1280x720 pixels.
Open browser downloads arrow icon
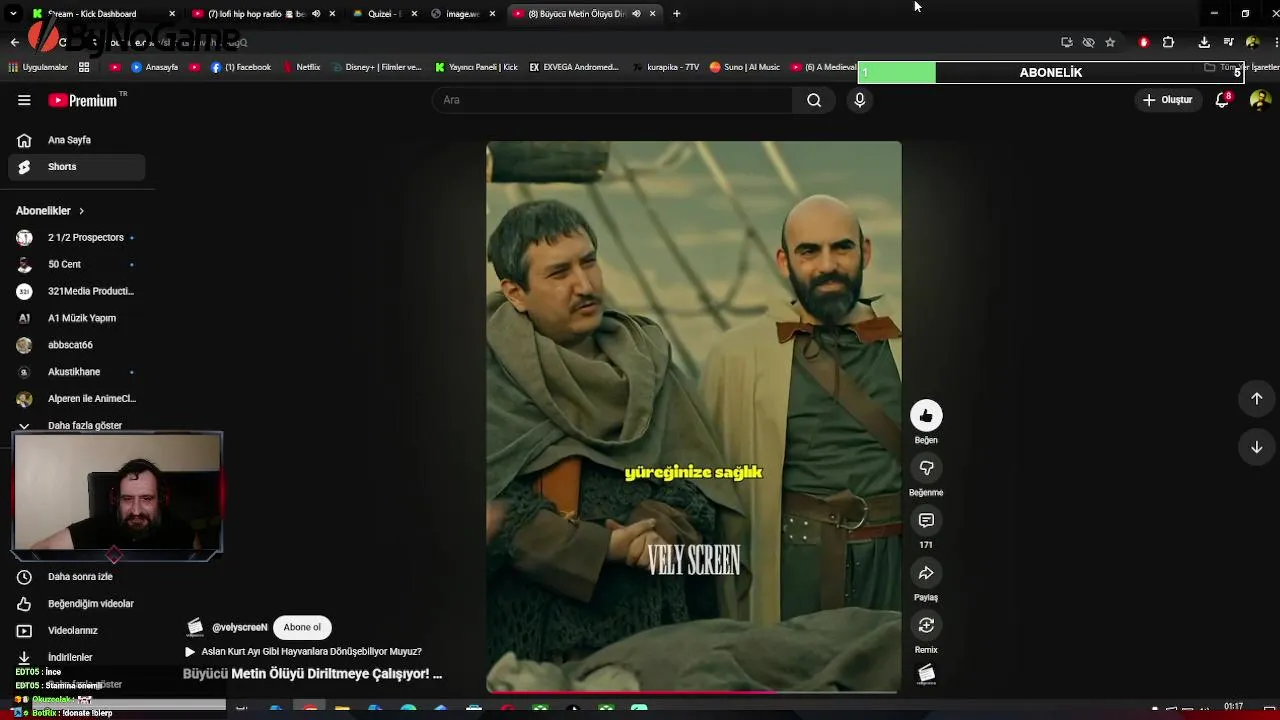click(x=1204, y=42)
